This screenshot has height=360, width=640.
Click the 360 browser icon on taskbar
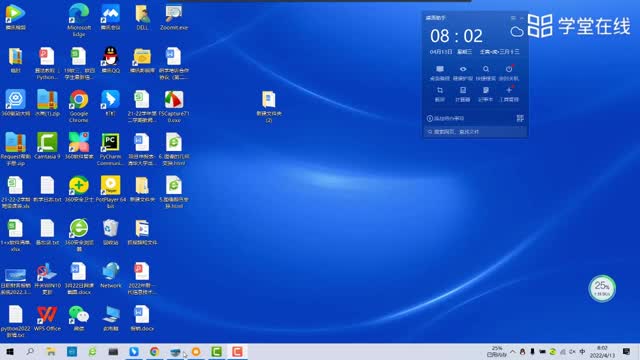tap(92, 352)
